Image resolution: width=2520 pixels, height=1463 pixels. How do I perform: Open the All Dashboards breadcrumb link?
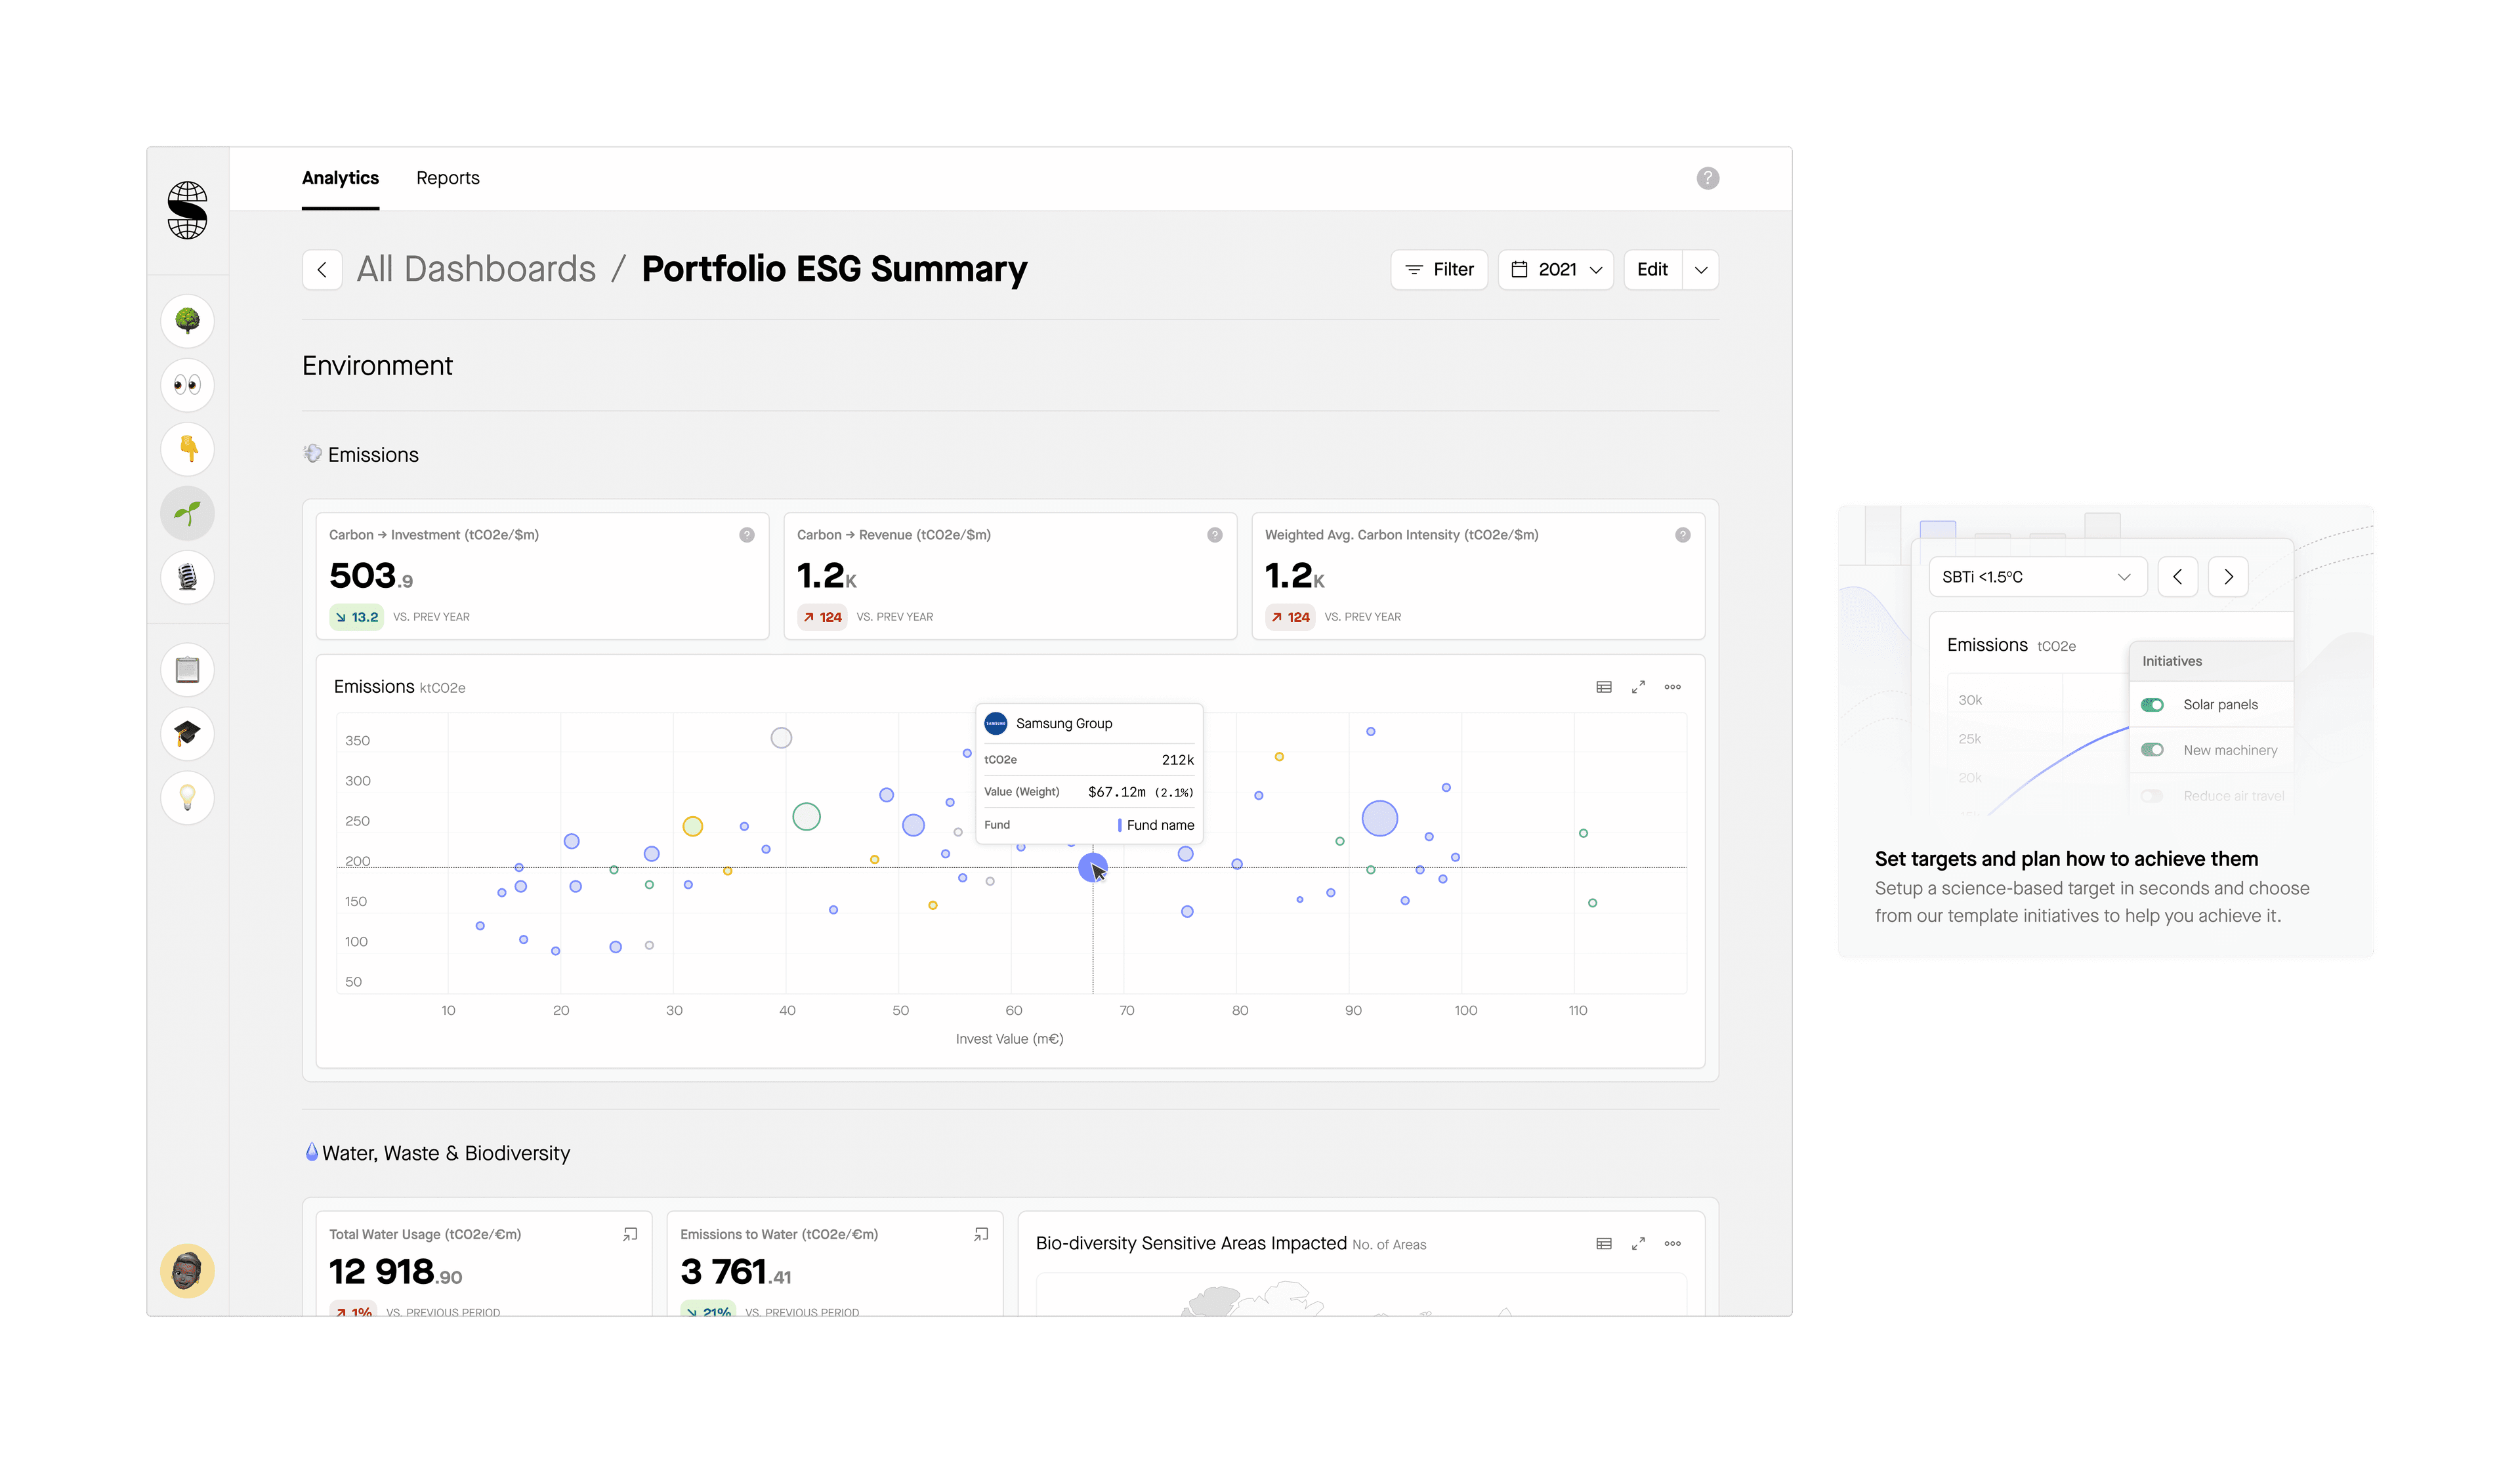pyautogui.click(x=476, y=269)
